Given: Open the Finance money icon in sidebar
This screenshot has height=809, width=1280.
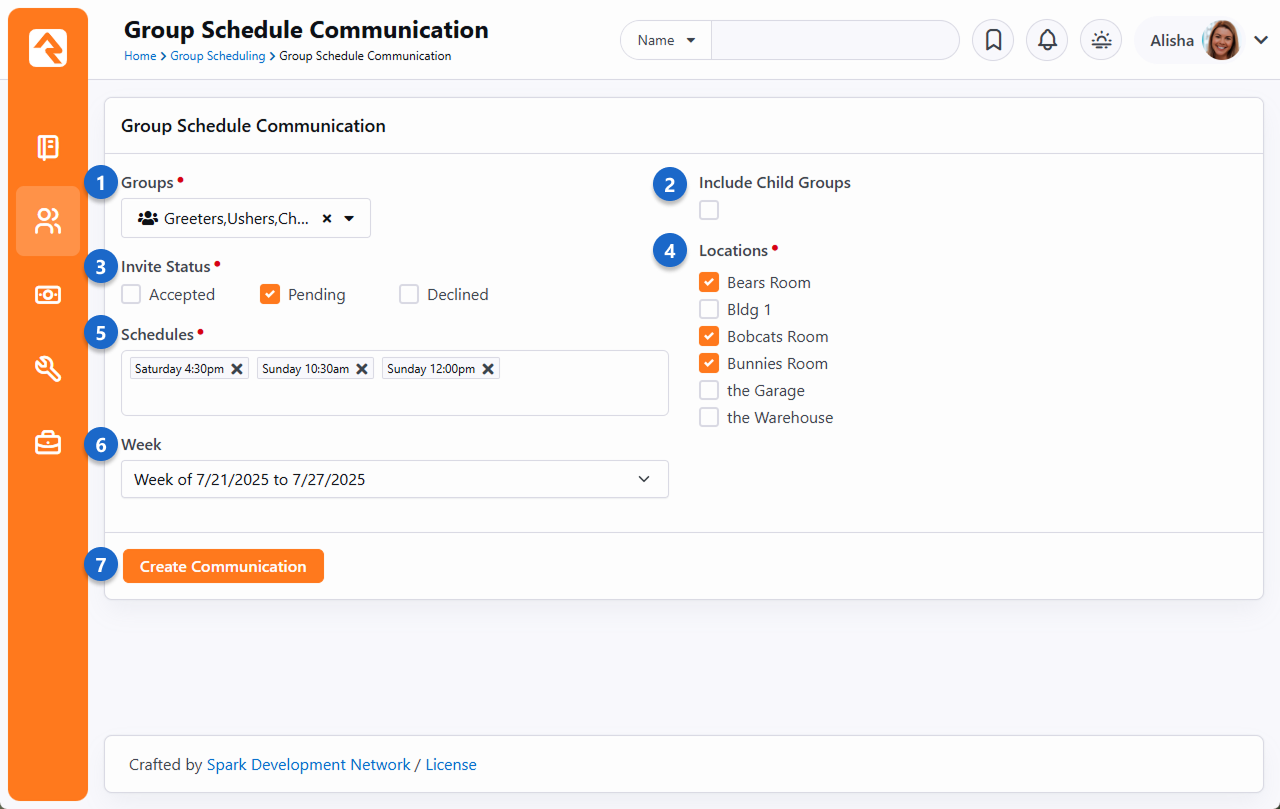Looking at the screenshot, I should pos(48,295).
